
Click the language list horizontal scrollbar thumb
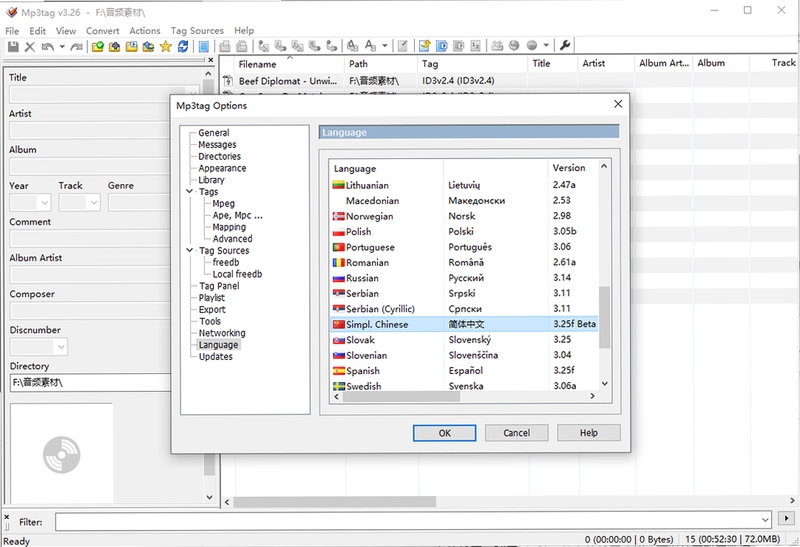[401, 396]
